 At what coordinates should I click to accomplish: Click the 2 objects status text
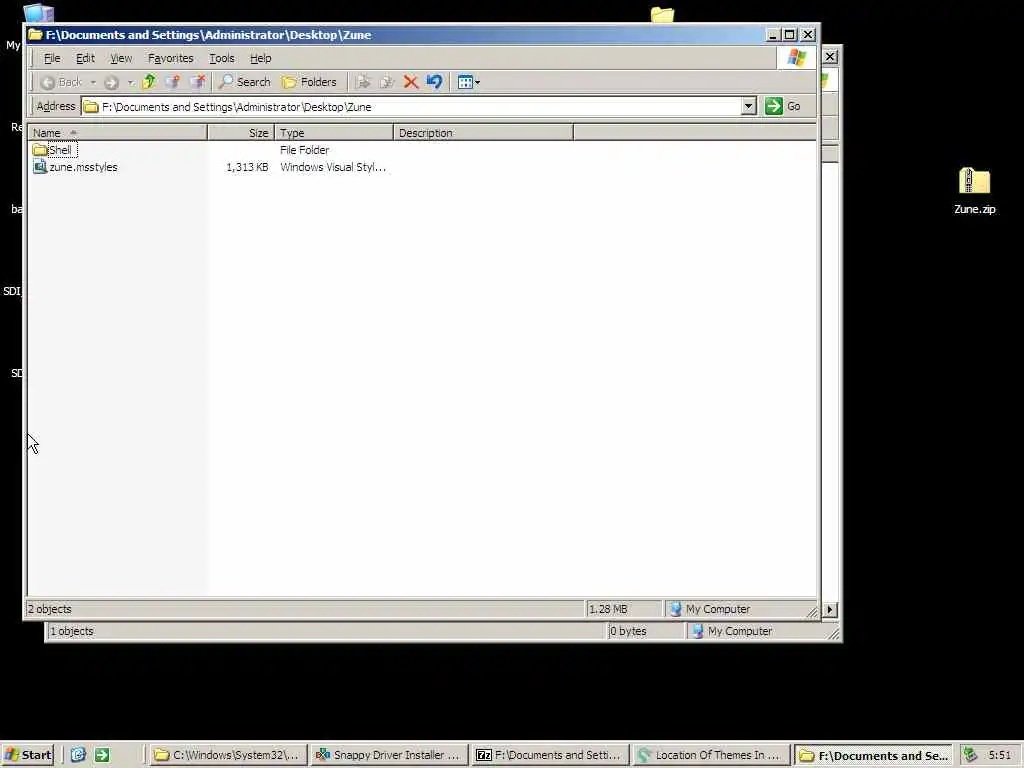coord(50,609)
